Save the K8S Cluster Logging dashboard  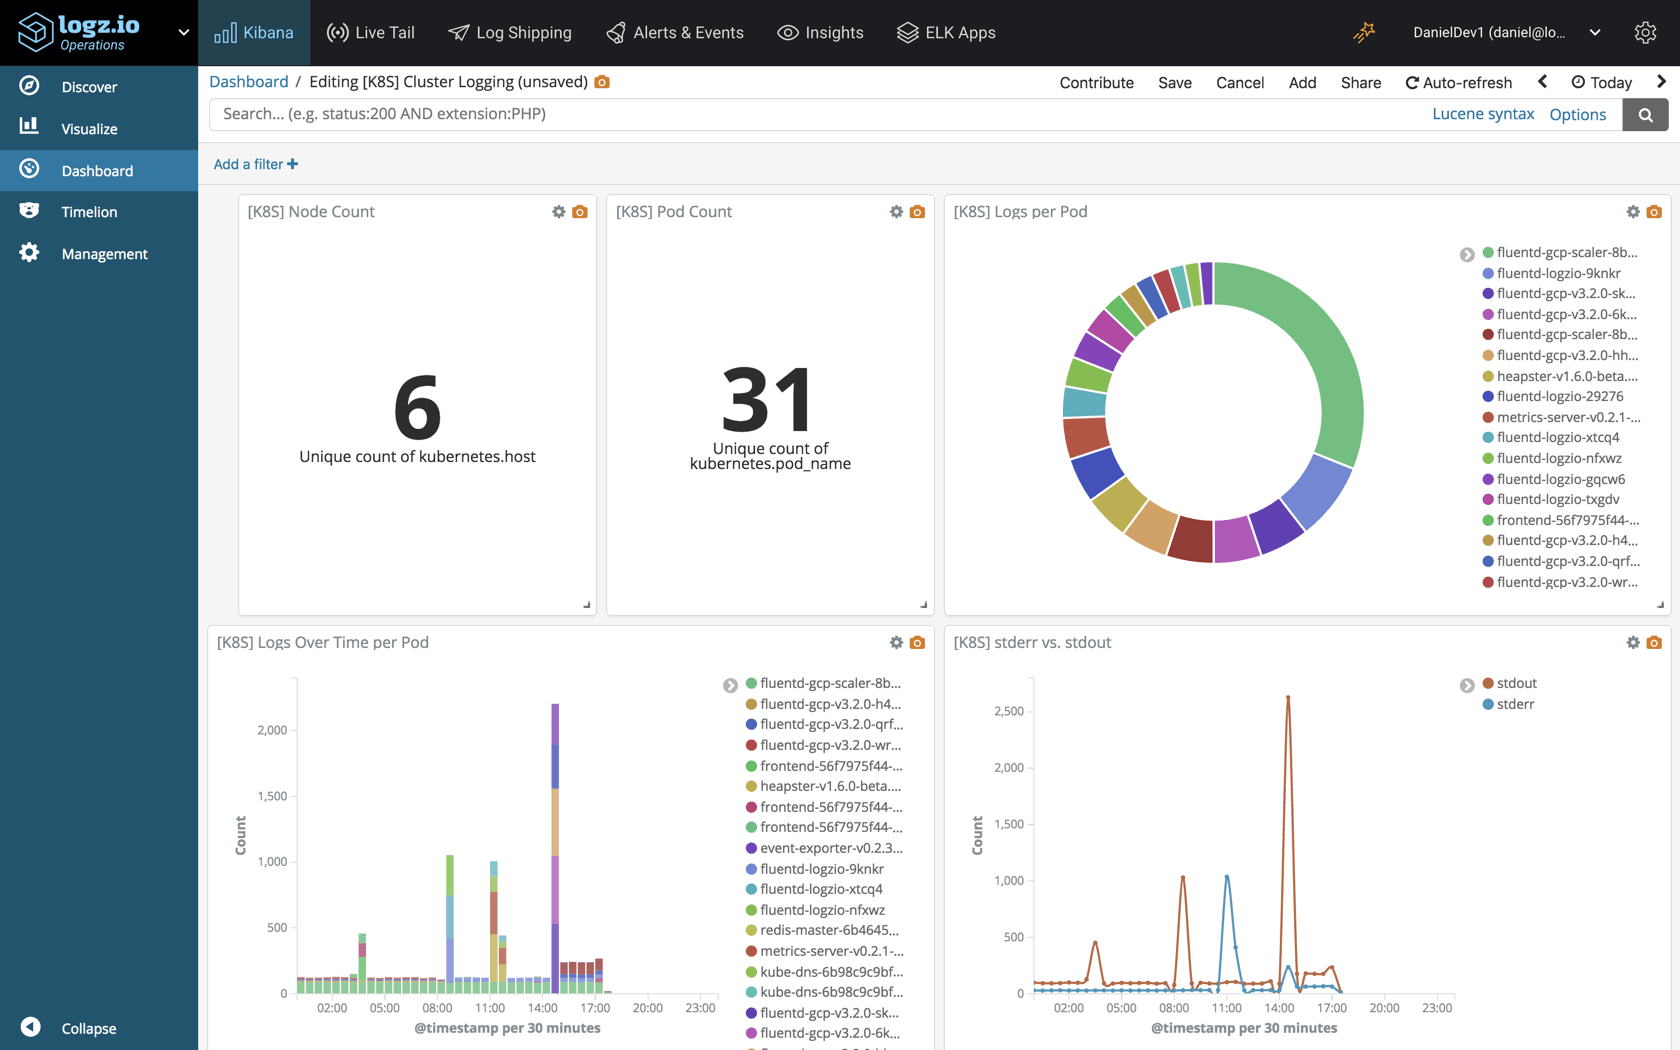pyautogui.click(x=1174, y=82)
